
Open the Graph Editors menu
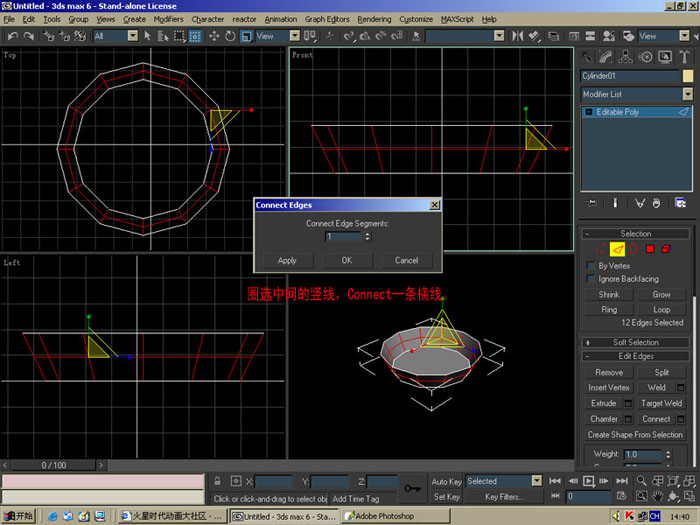[x=327, y=19]
